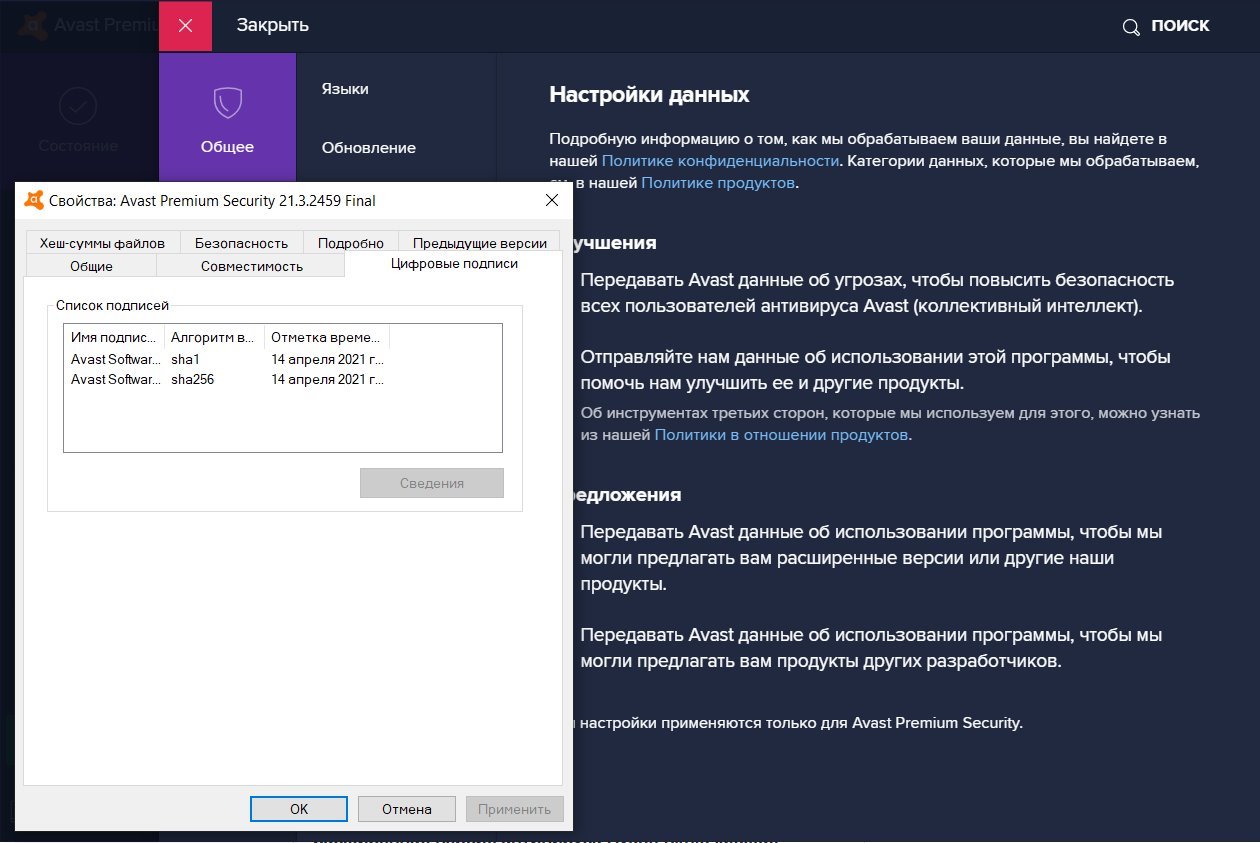The height and width of the screenshot is (843, 1260).
Task: Open Предыдущие версии tab
Action: click(480, 243)
